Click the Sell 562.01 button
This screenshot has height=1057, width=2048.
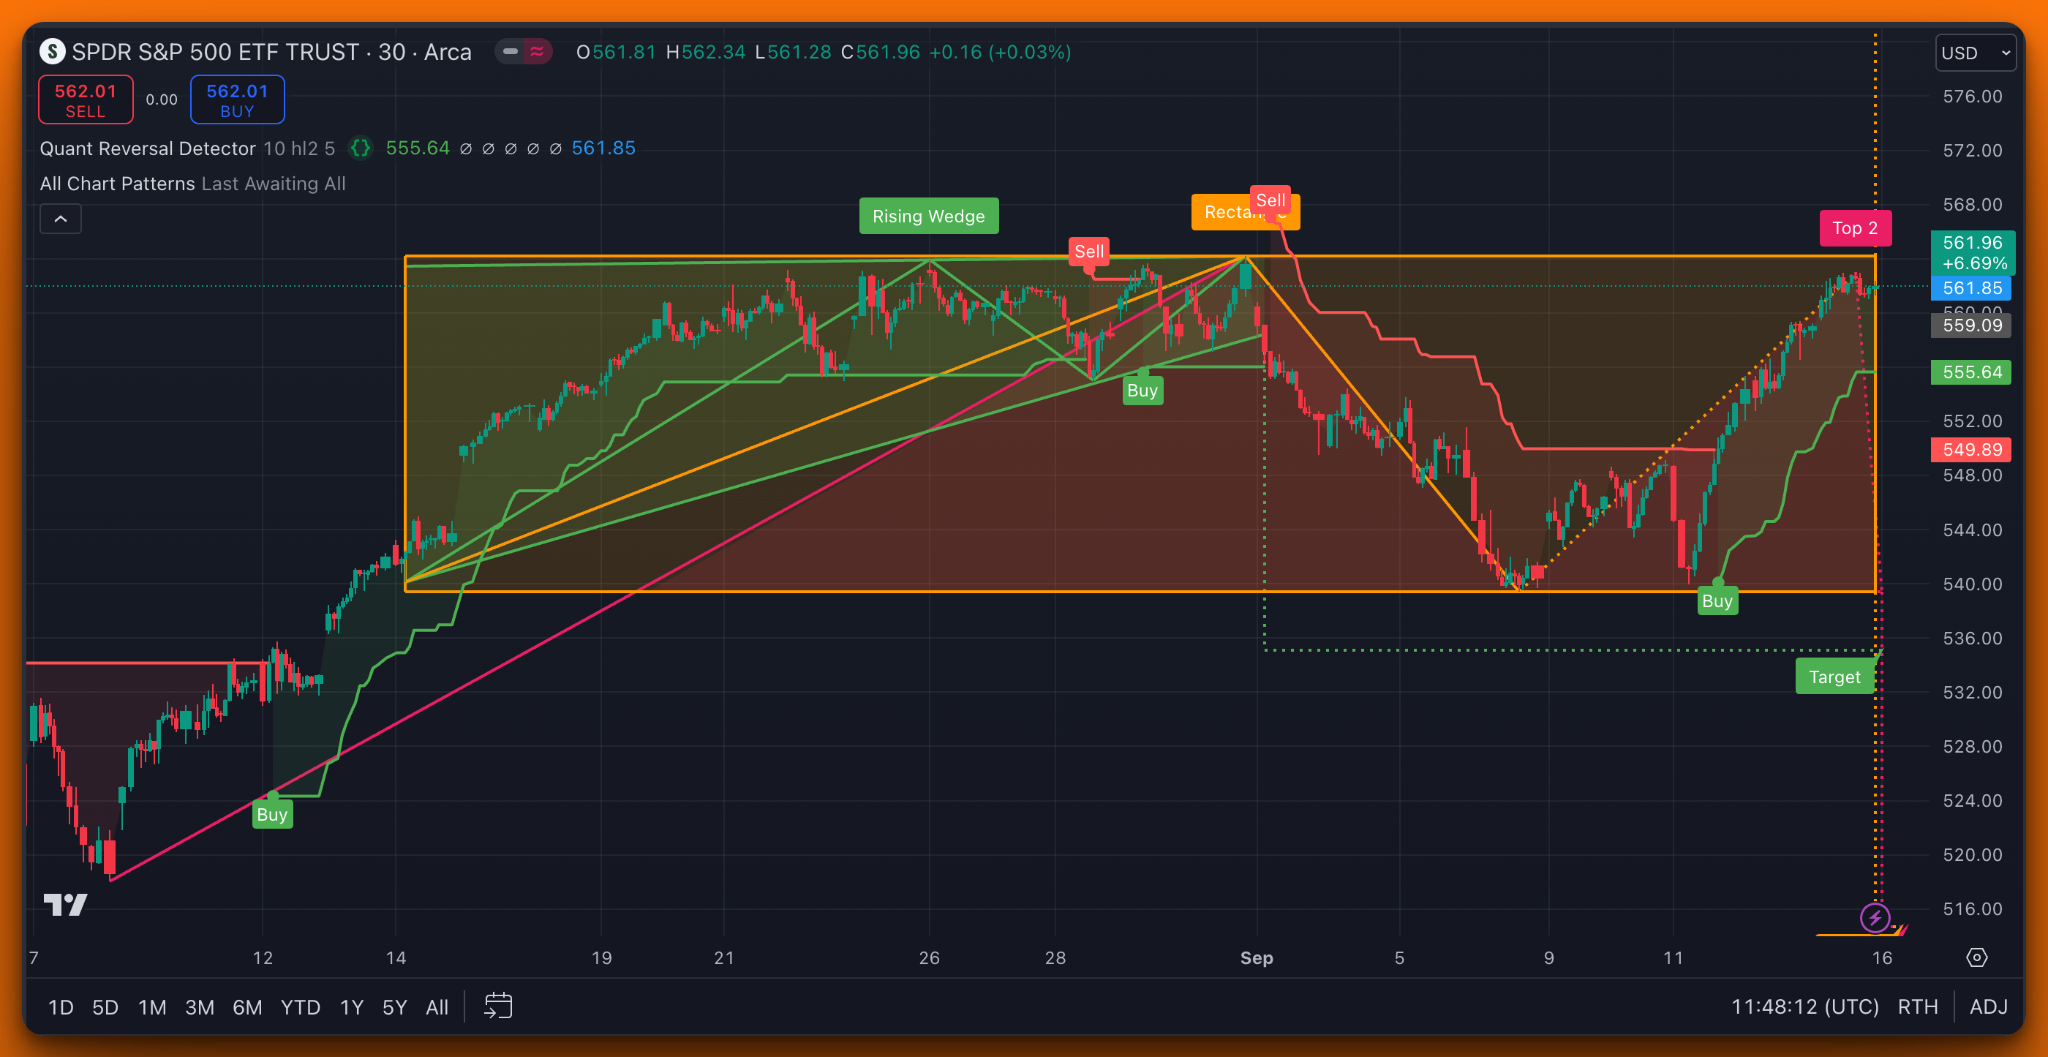coord(86,100)
